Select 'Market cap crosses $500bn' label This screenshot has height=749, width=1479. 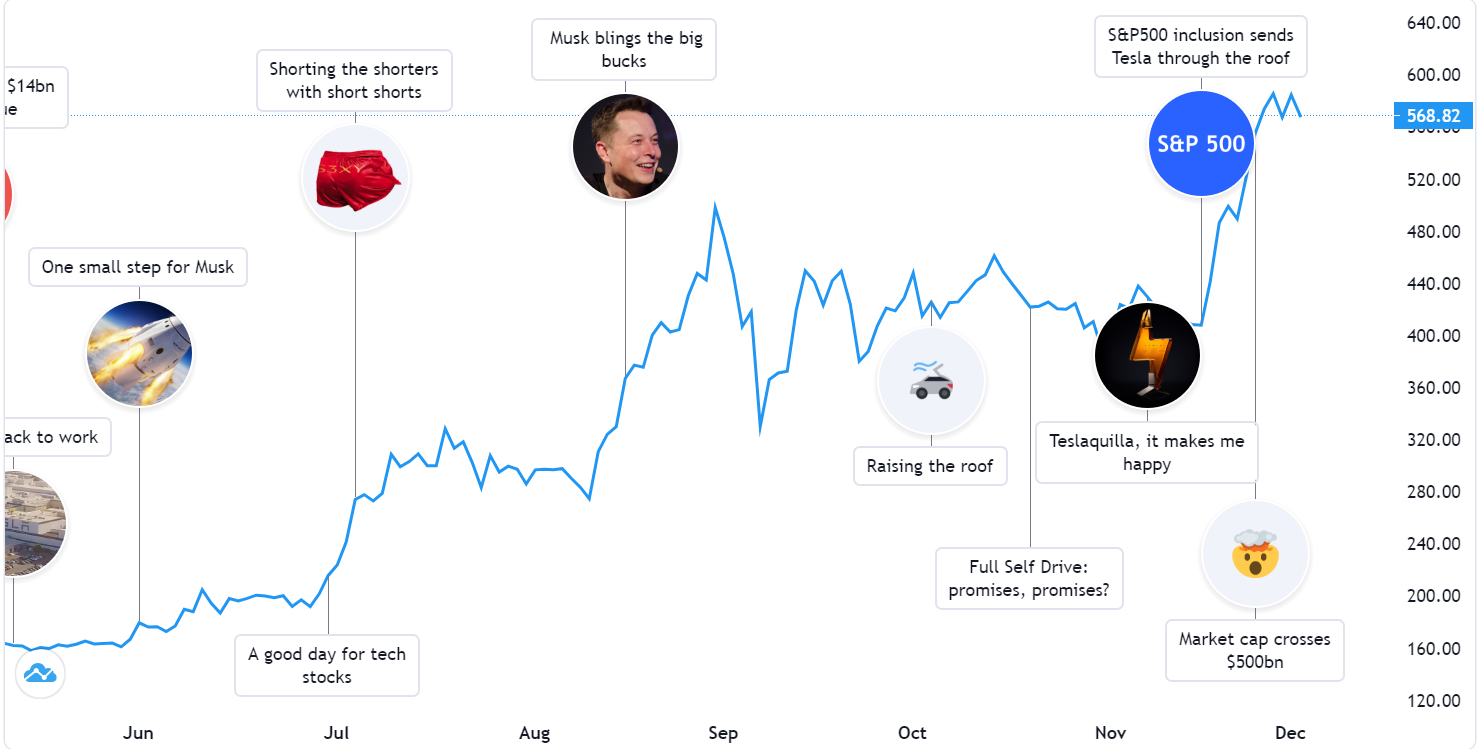1255,650
